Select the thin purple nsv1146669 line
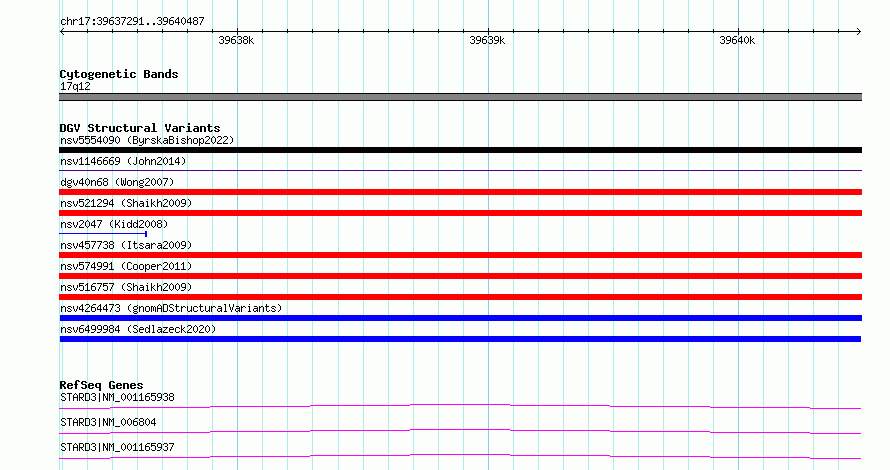This screenshot has height=470, width=890. pyautogui.click(x=460, y=170)
